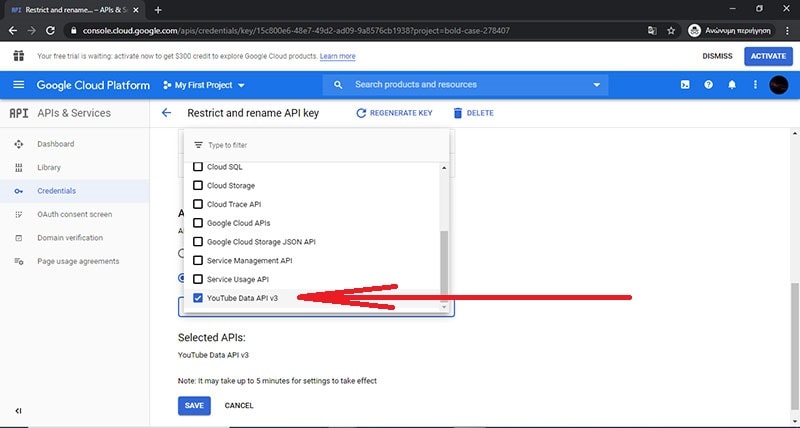Image resolution: width=800 pixels, height=428 pixels.
Task: Open Cloud Shell terminal icon
Action: click(684, 85)
